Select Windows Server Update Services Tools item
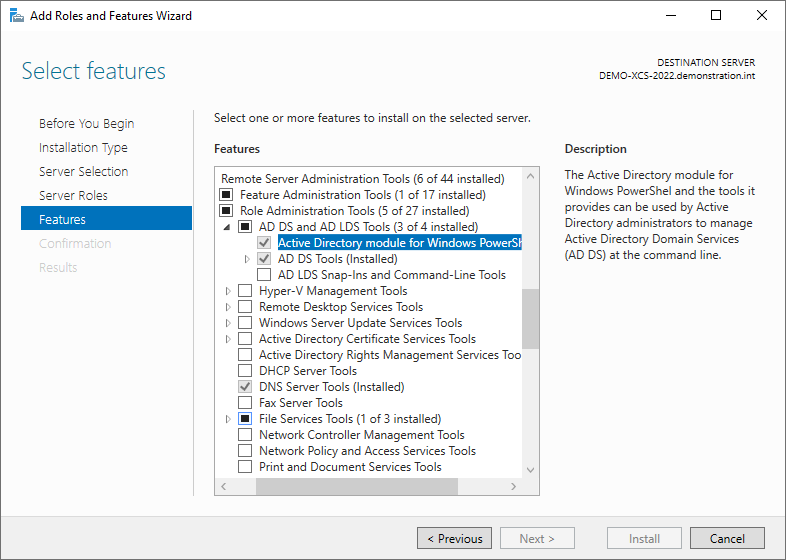Screen dimensions: 786x560 click(360, 323)
